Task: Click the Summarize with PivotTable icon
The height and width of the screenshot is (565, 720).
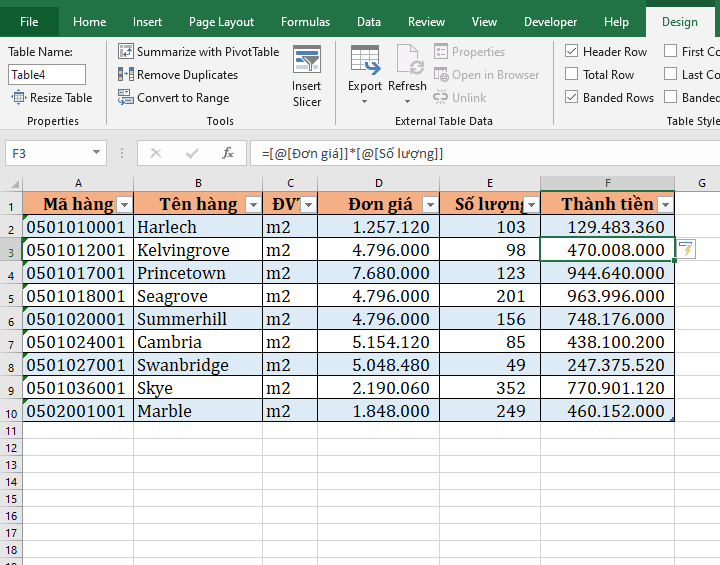Action: pyautogui.click(x=126, y=52)
